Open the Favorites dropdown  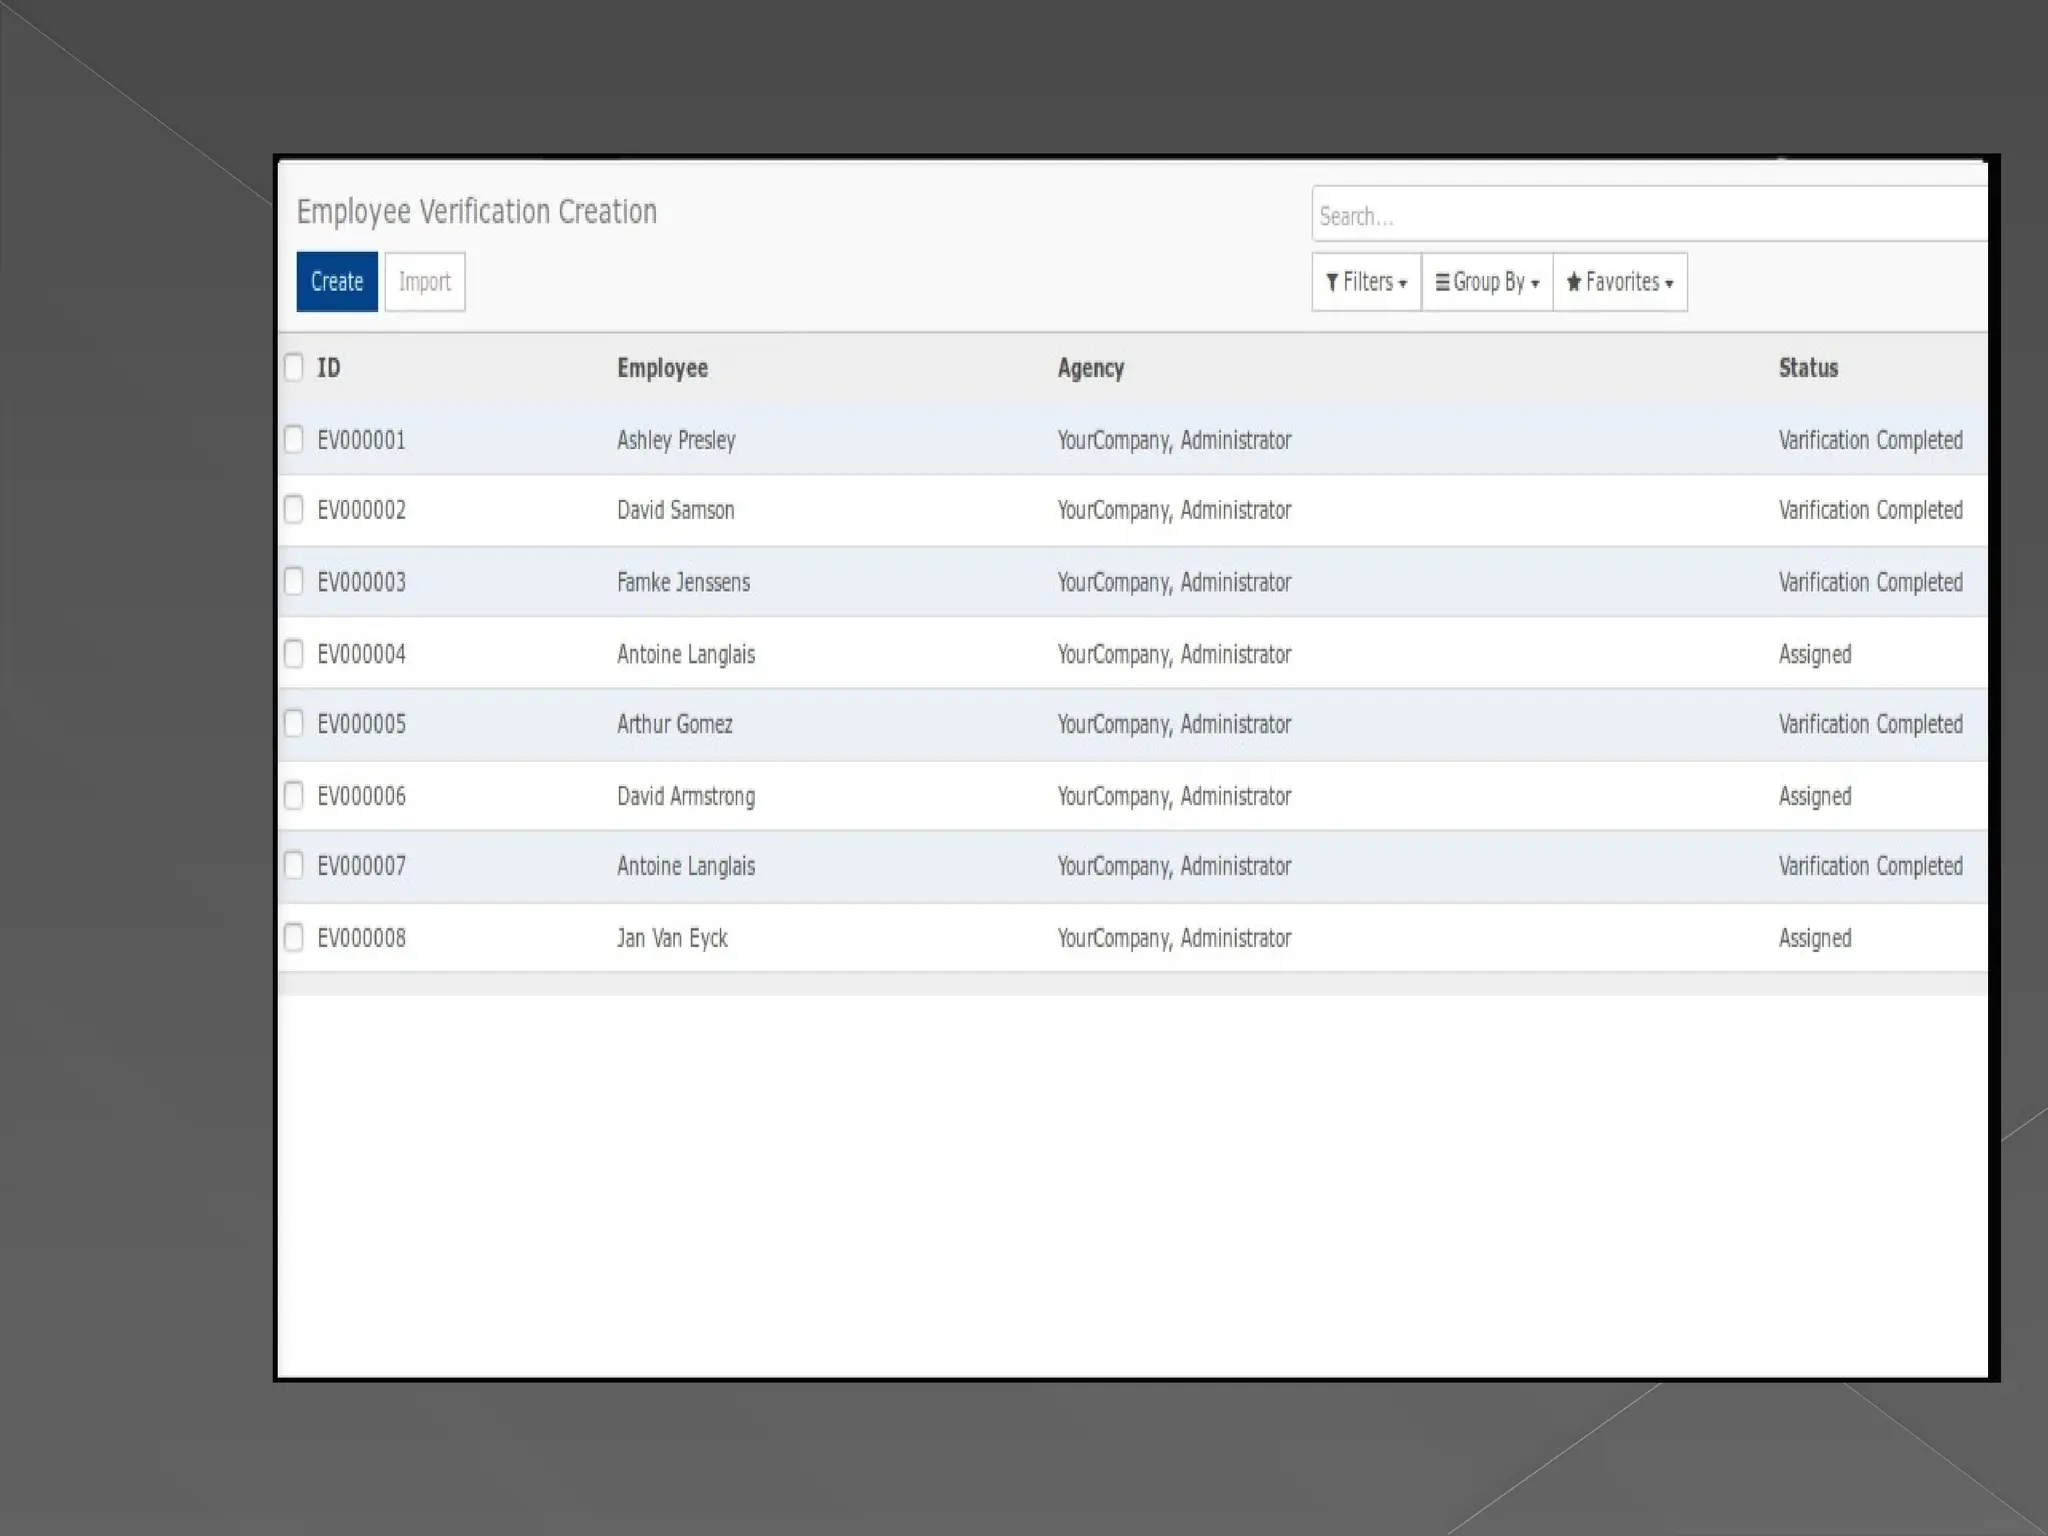(1619, 282)
